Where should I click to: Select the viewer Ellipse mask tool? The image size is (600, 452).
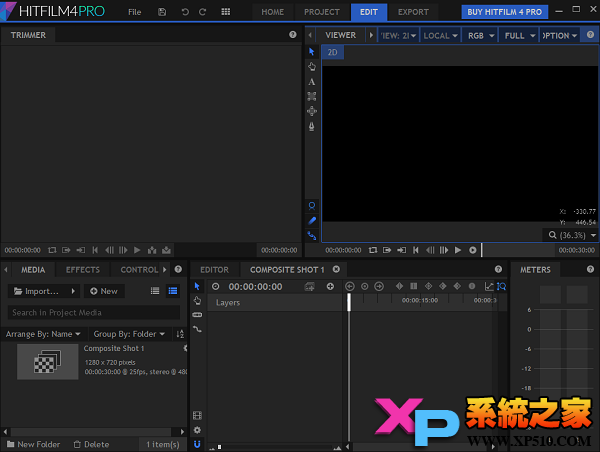coord(312,206)
